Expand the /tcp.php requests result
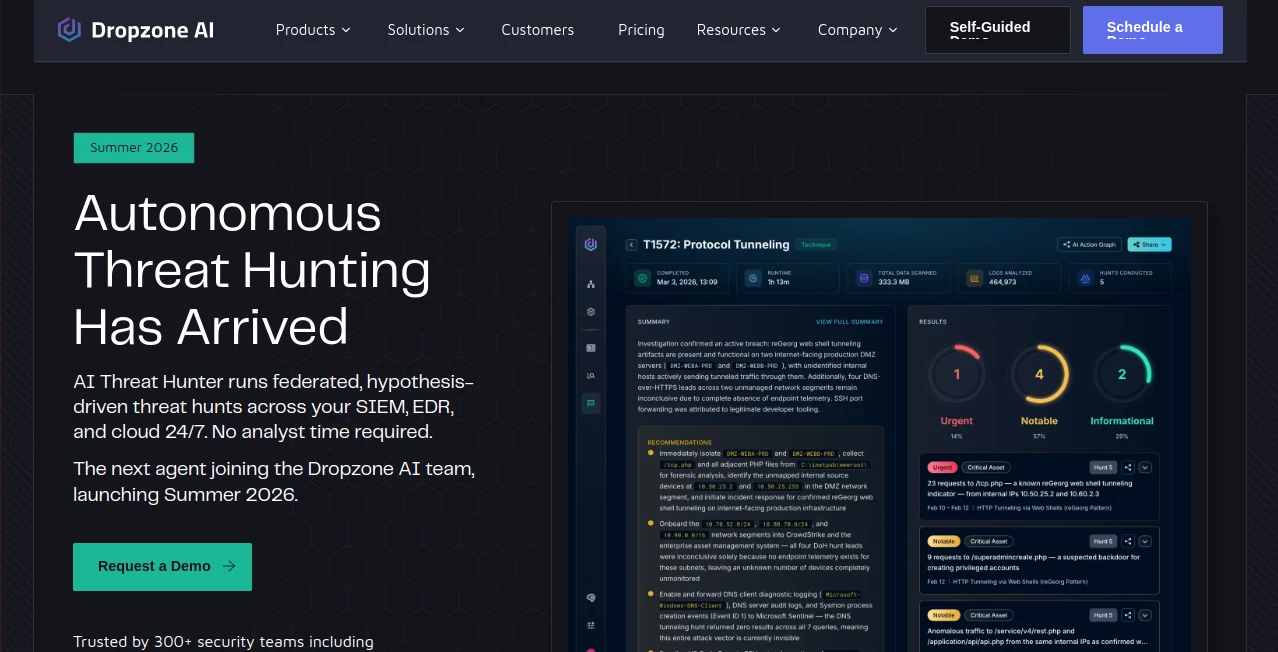This screenshot has height=652, width=1278. [1146, 467]
